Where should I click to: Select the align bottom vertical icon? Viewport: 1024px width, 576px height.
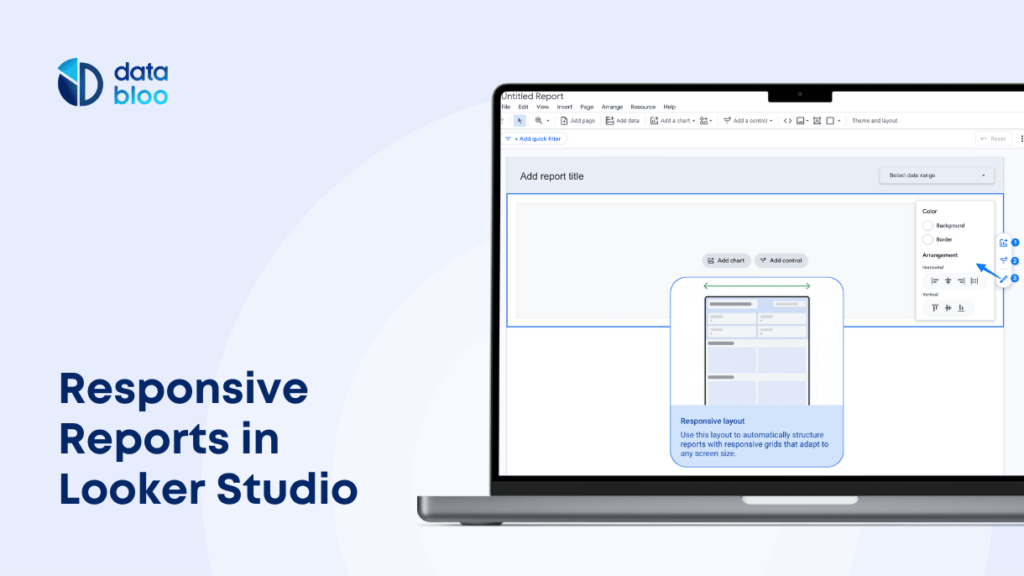pyautogui.click(x=961, y=307)
